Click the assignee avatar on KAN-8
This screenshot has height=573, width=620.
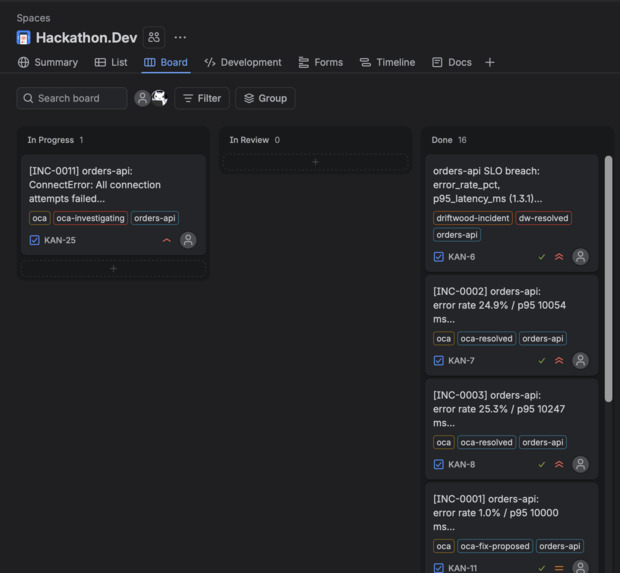(x=580, y=464)
